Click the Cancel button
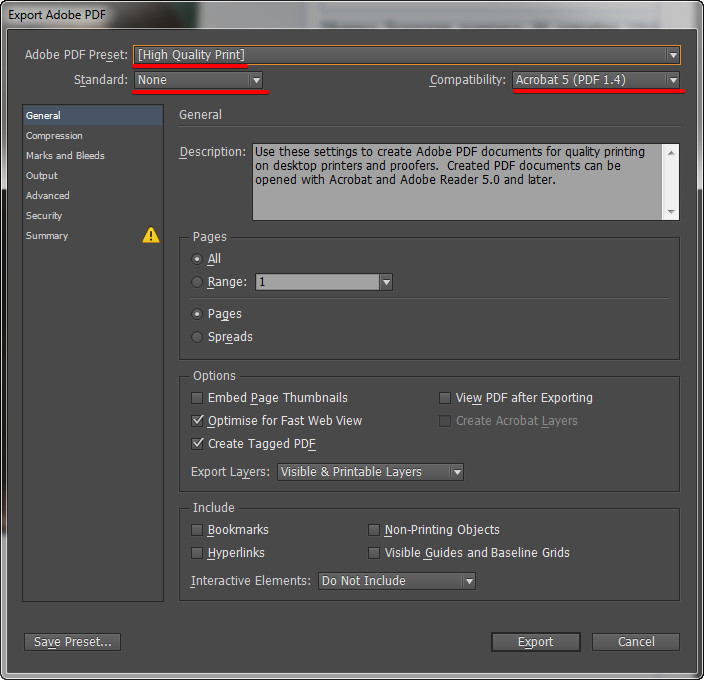Screen dimensions: 704x680 click(x=636, y=642)
